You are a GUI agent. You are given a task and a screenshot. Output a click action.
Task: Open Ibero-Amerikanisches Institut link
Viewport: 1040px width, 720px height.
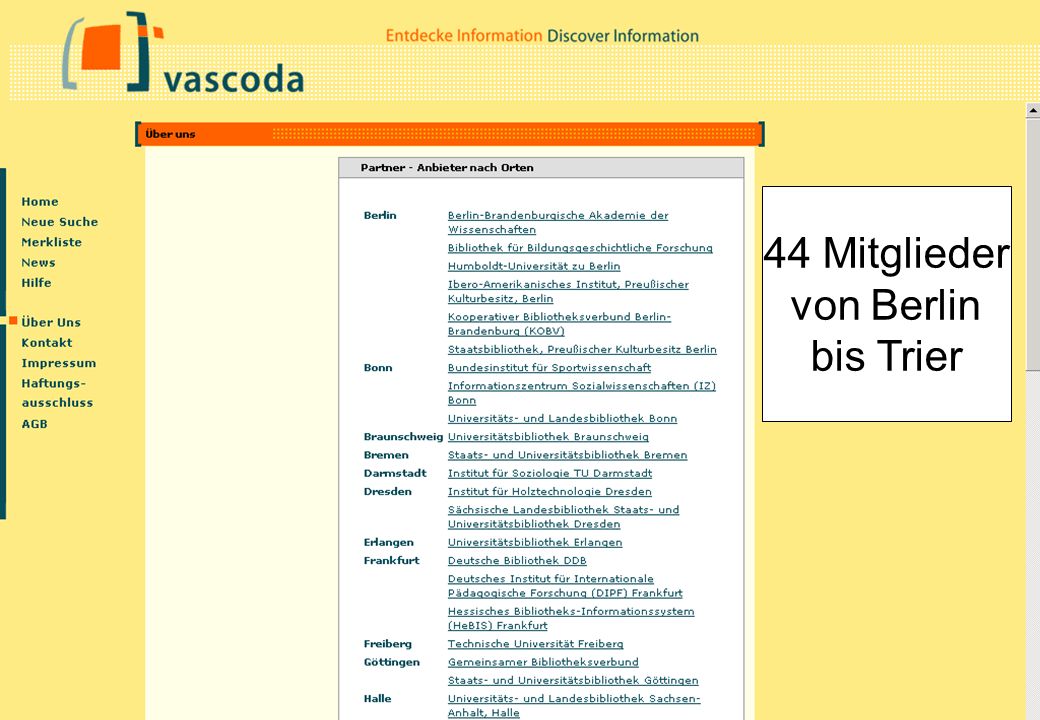point(568,292)
